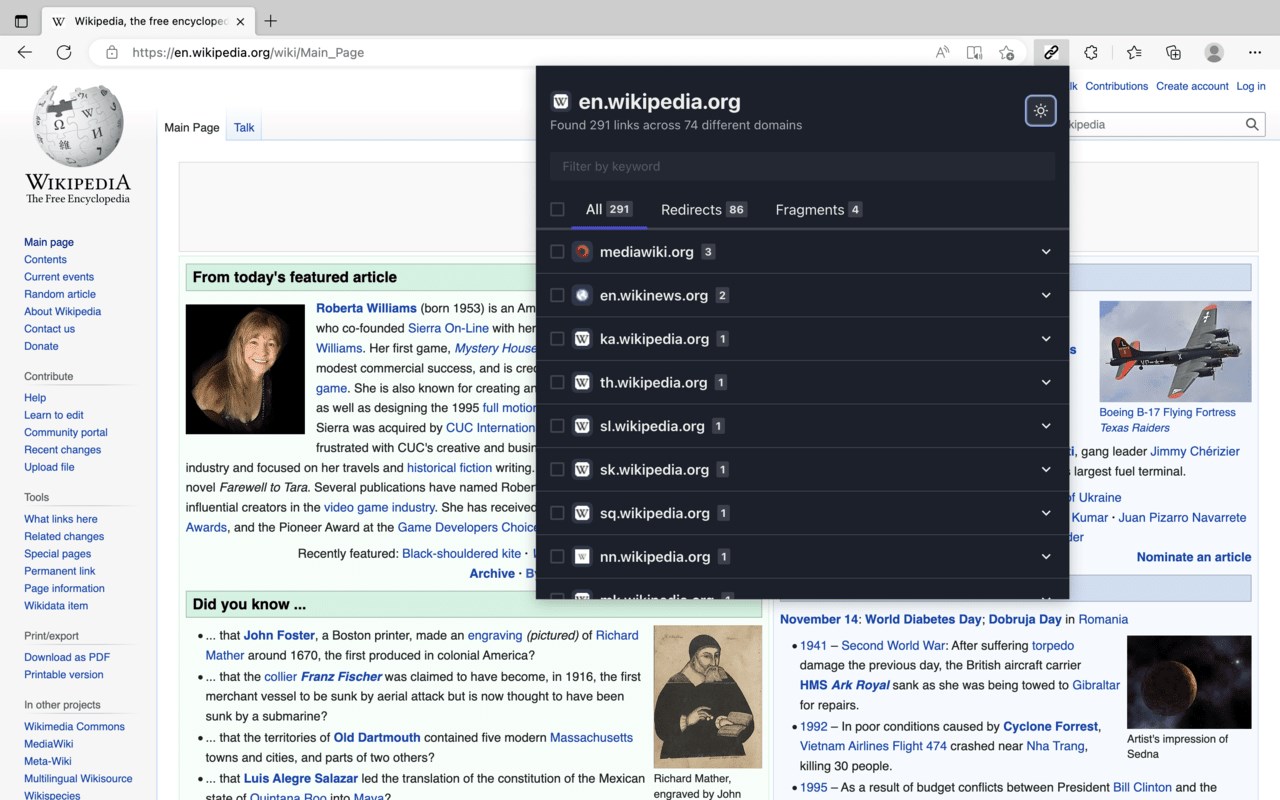Click the mediawiki.org favicon

point(582,252)
